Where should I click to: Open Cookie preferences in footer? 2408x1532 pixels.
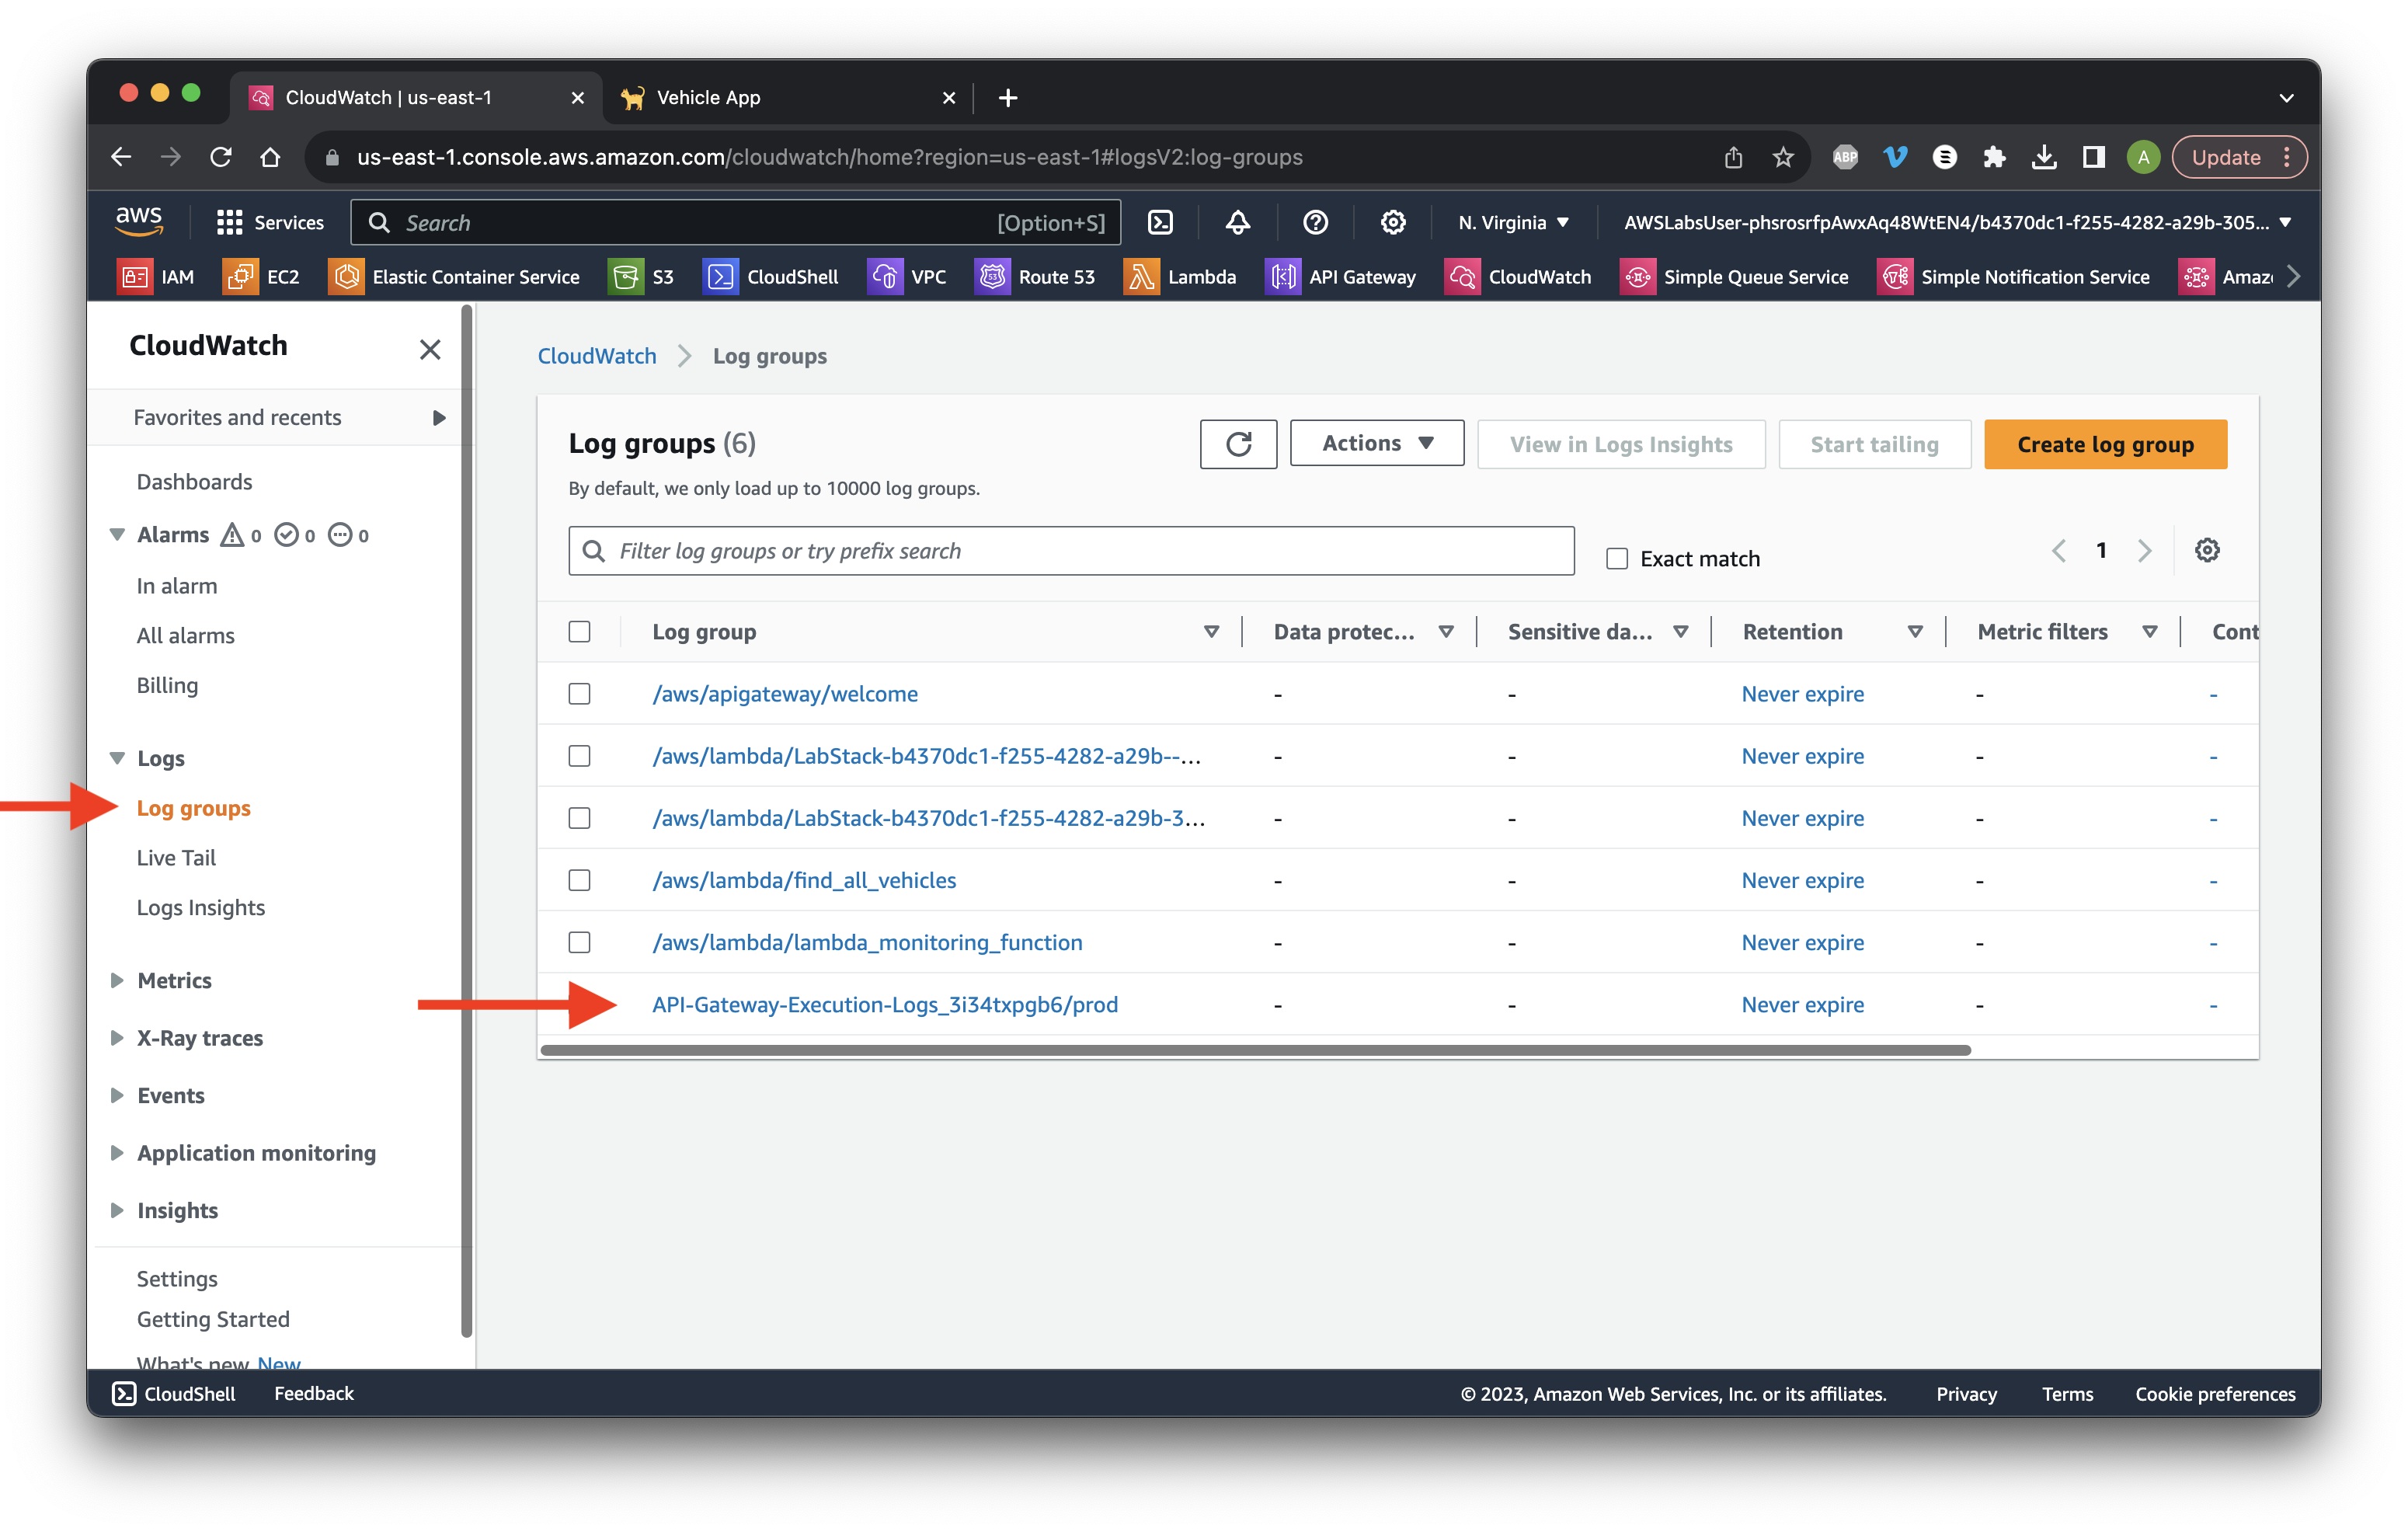point(2215,1393)
